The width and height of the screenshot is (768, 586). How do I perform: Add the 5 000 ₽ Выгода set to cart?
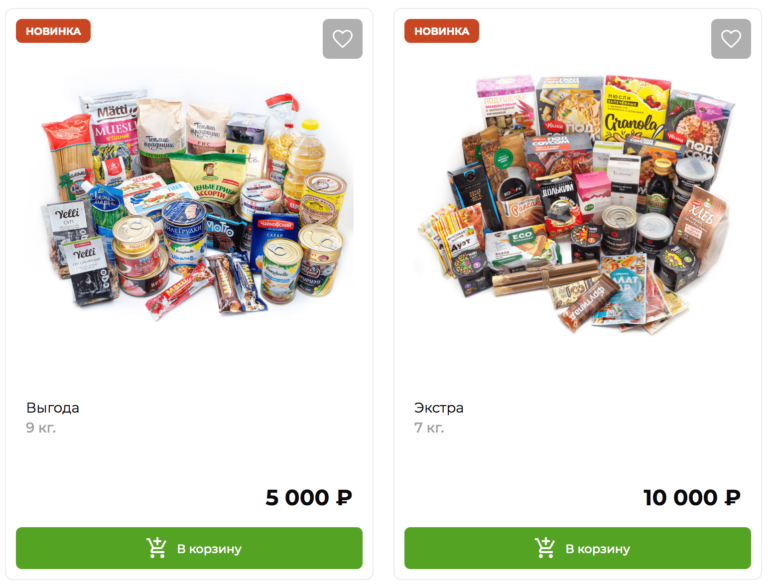point(189,548)
